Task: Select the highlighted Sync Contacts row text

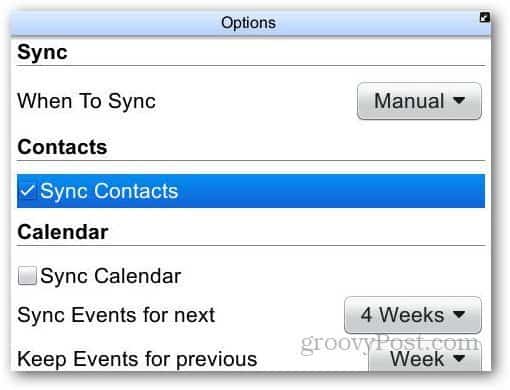Action: [109, 191]
